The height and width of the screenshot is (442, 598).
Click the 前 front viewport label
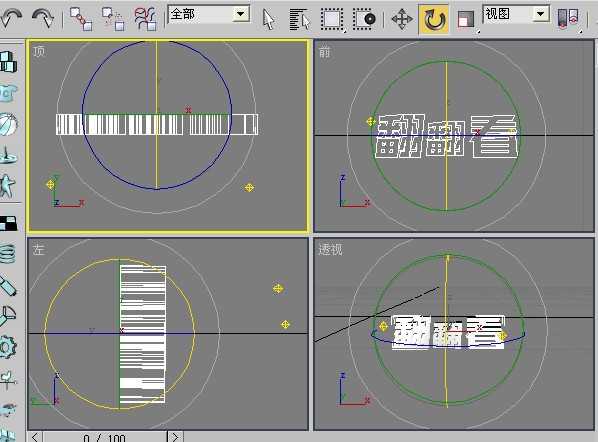tap(324, 52)
